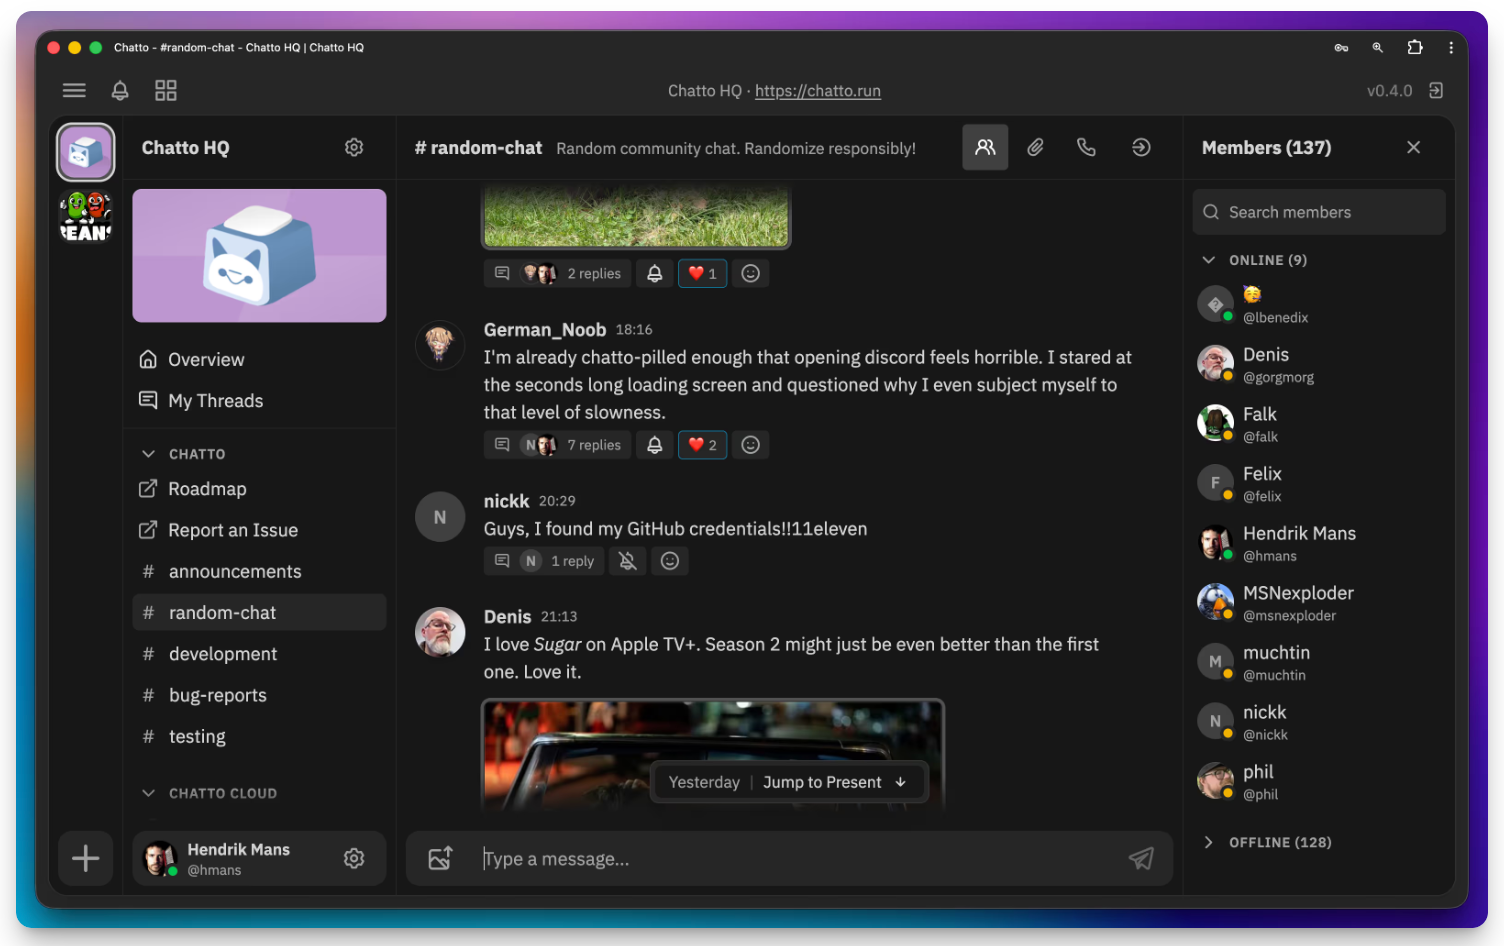The image size is (1504, 946).
Task: Click the Search members field
Action: 1319,212
